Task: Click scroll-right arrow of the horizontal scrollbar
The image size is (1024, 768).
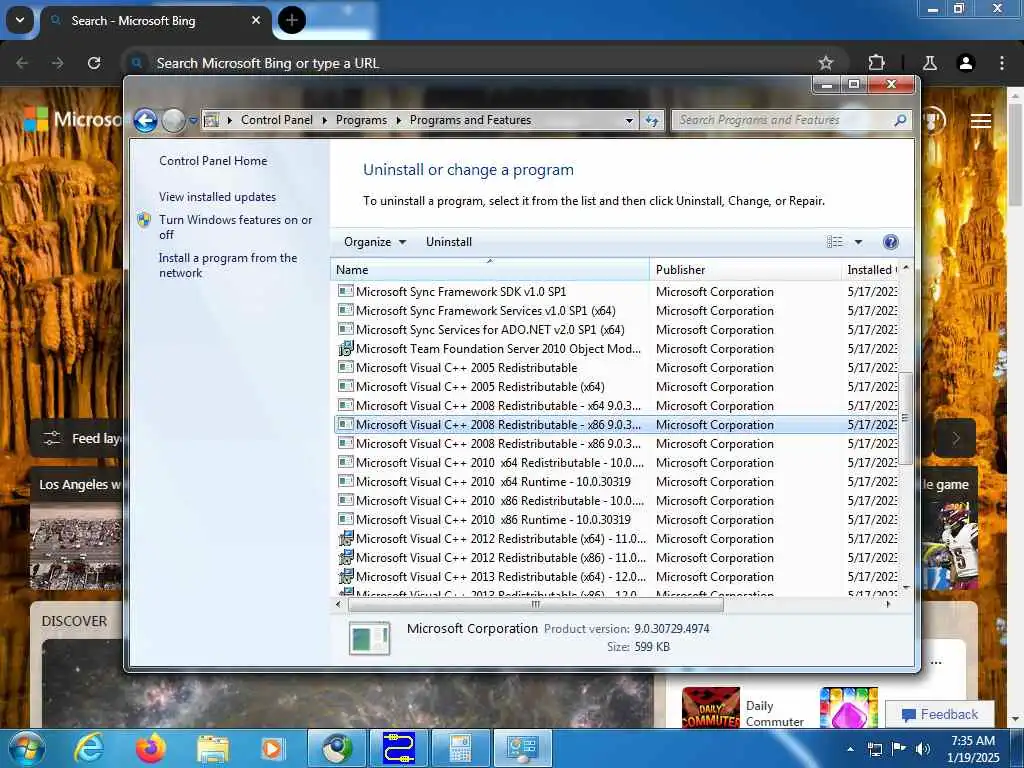Action: (888, 605)
